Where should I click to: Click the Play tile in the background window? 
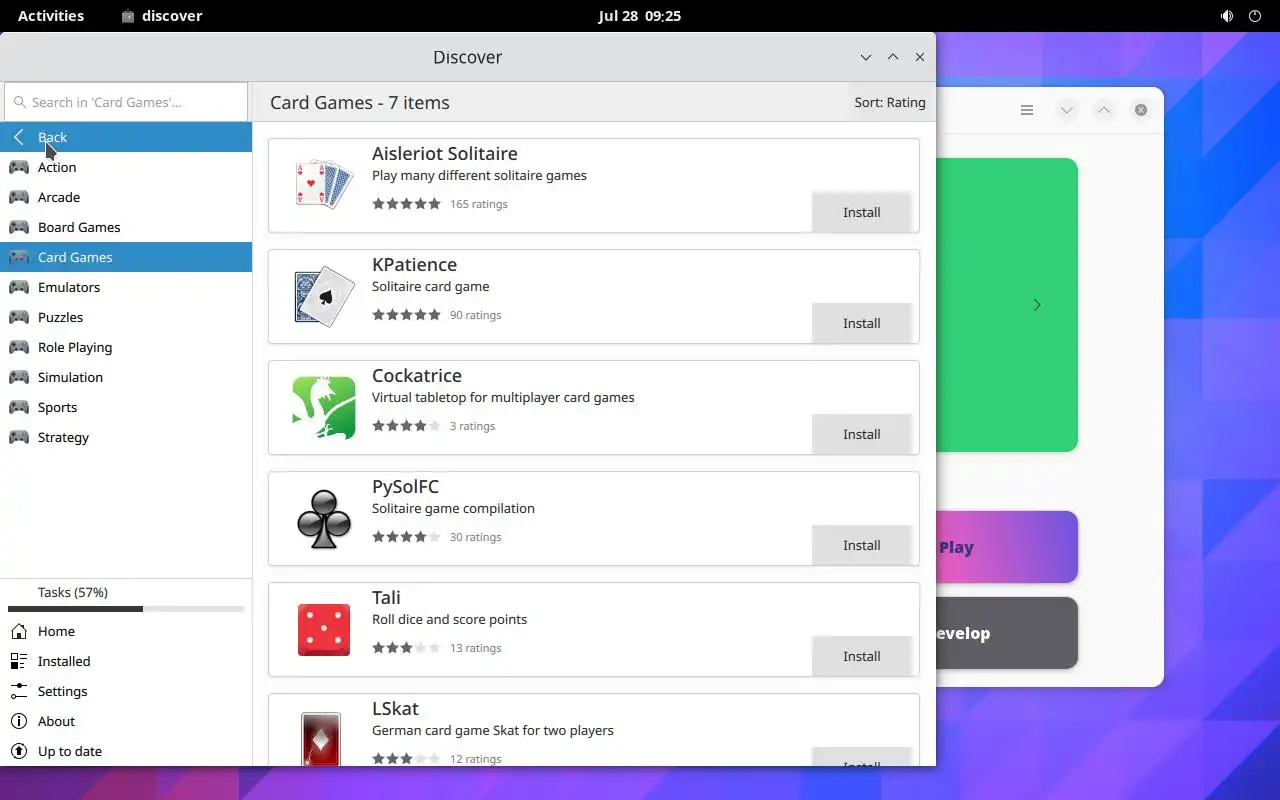point(1007,547)
